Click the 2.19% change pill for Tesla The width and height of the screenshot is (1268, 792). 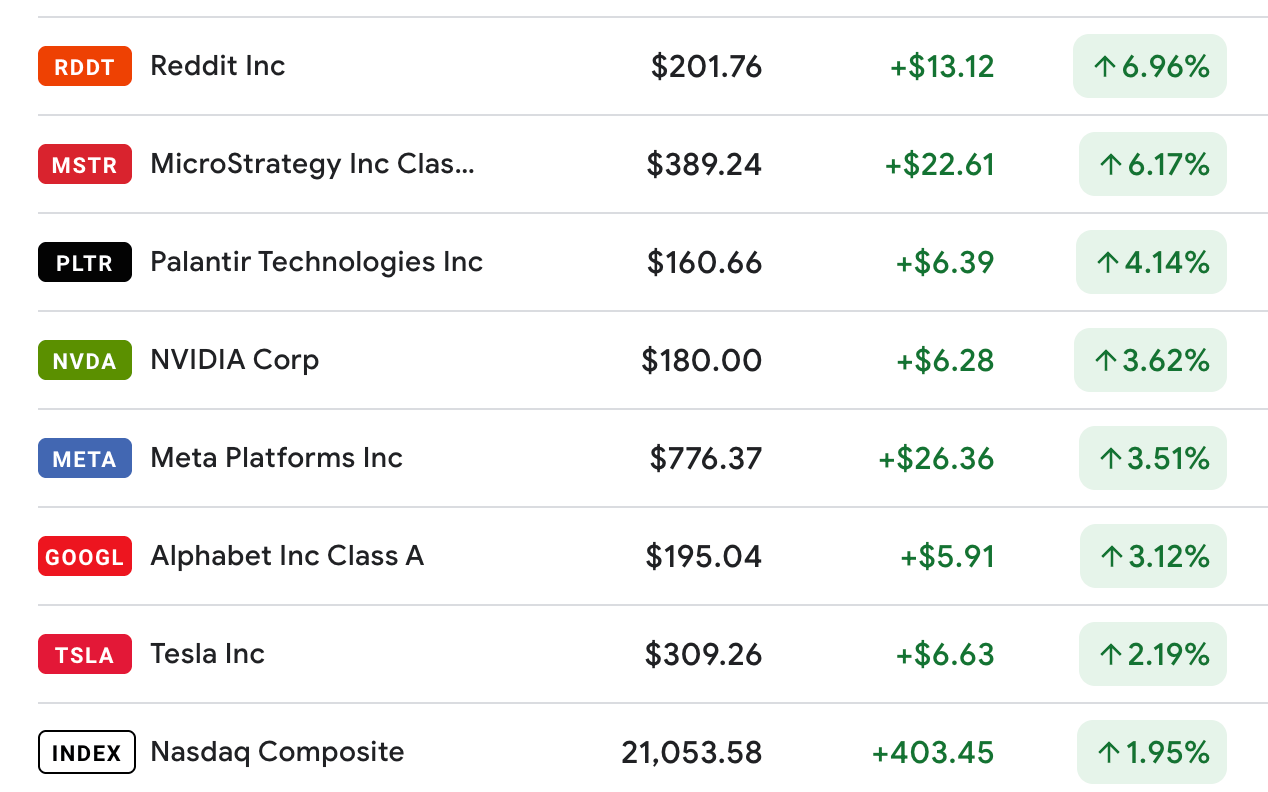pos(1153,654)
